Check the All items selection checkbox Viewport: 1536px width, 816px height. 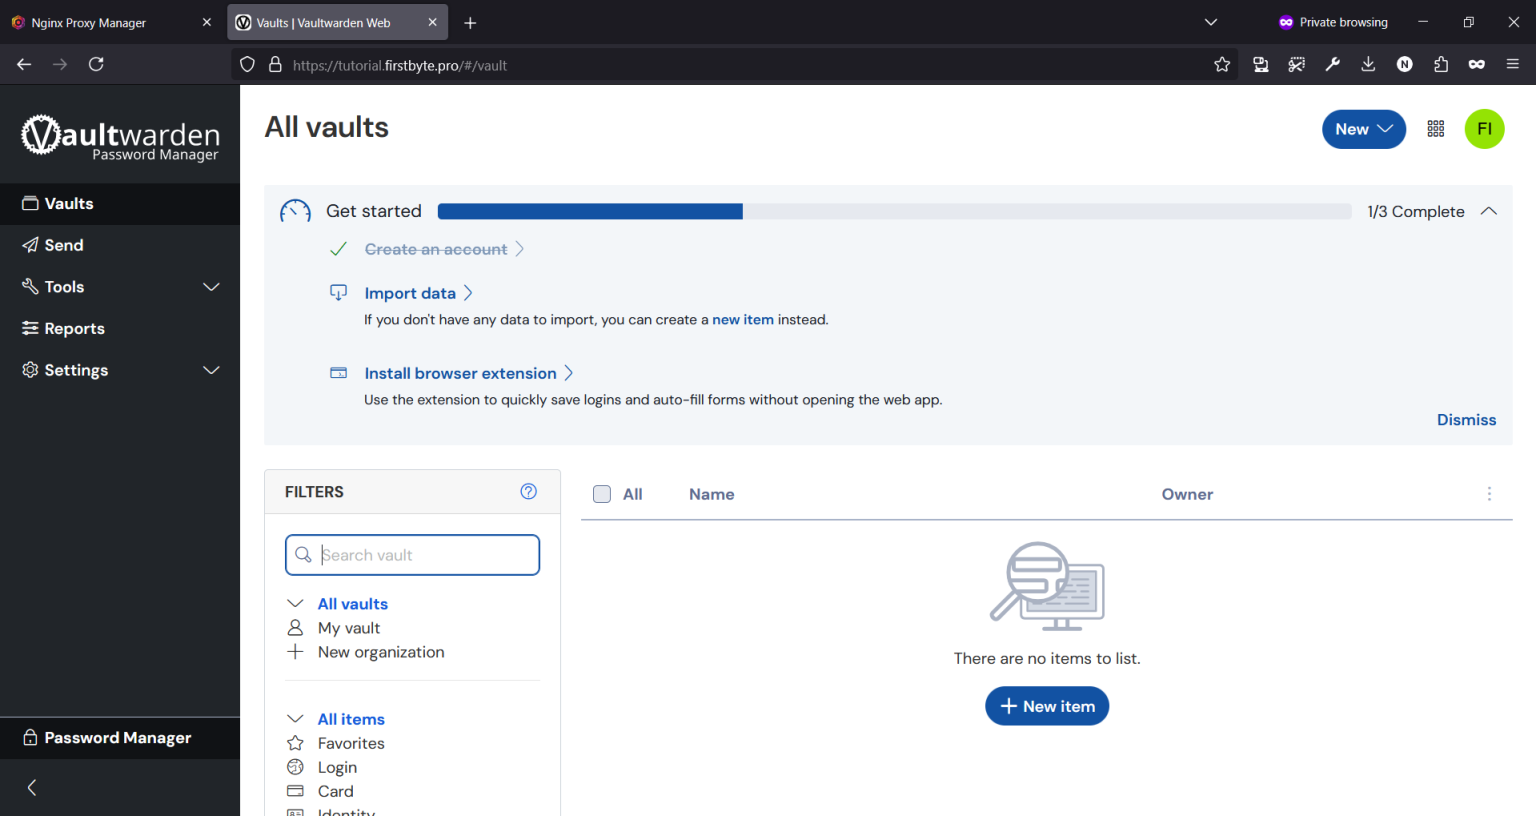point(601,494)
